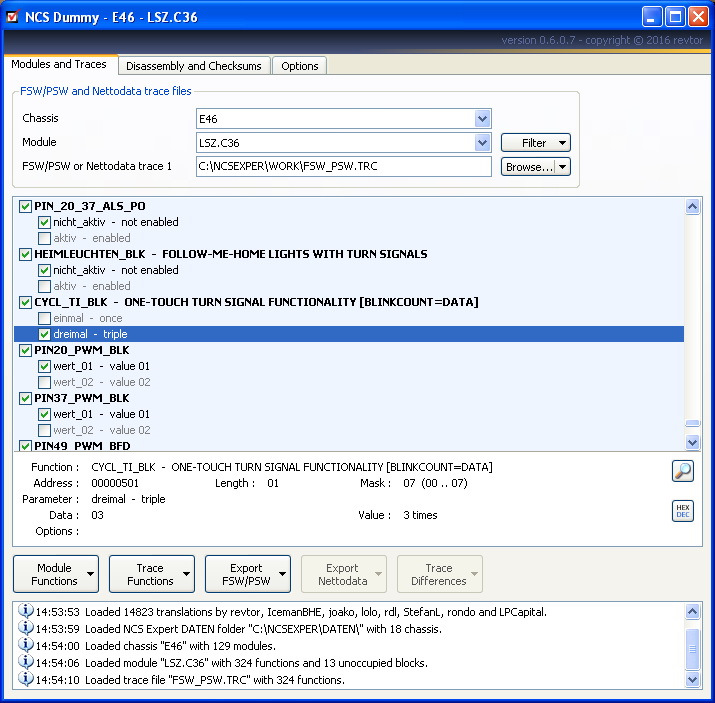Check aktiv under HEIMLEUCHTEN_BLK
Image resolution: width=715 pixels, height=703 pixels.
click(44, 286)
